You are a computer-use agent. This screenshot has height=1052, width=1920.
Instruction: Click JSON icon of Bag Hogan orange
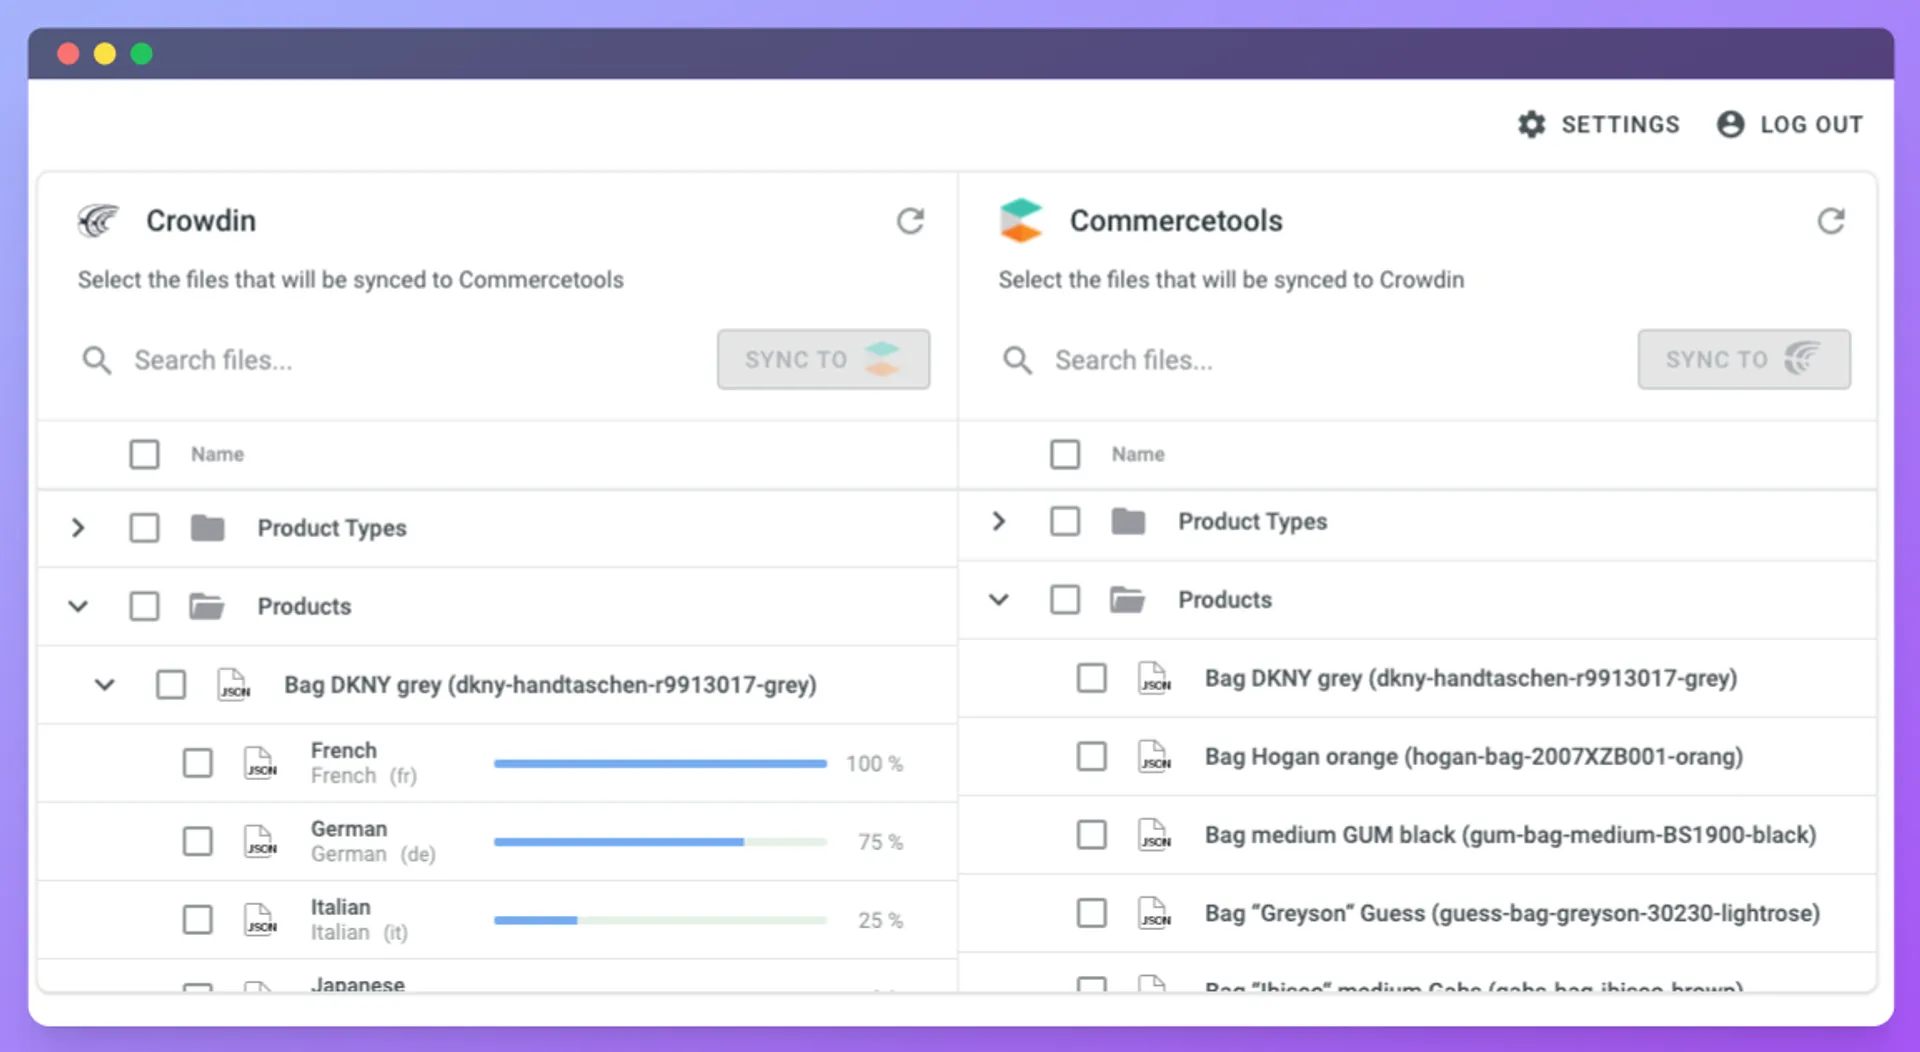click(1155, 756)
